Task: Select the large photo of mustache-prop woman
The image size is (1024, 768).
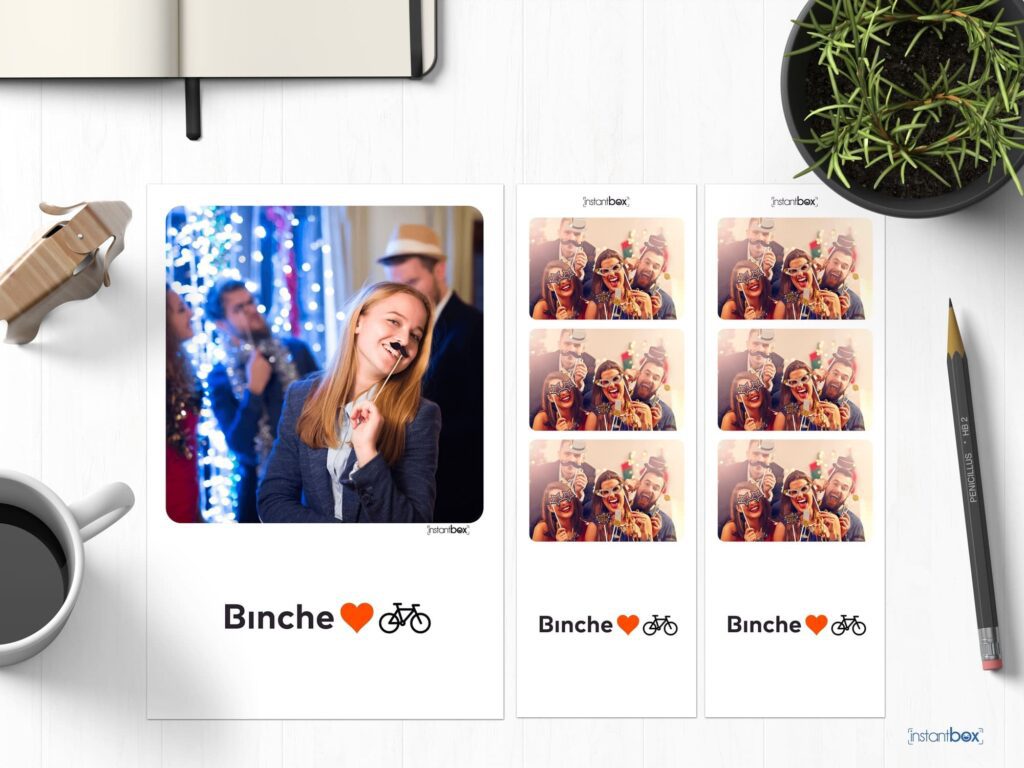Action: coord(325,364)
